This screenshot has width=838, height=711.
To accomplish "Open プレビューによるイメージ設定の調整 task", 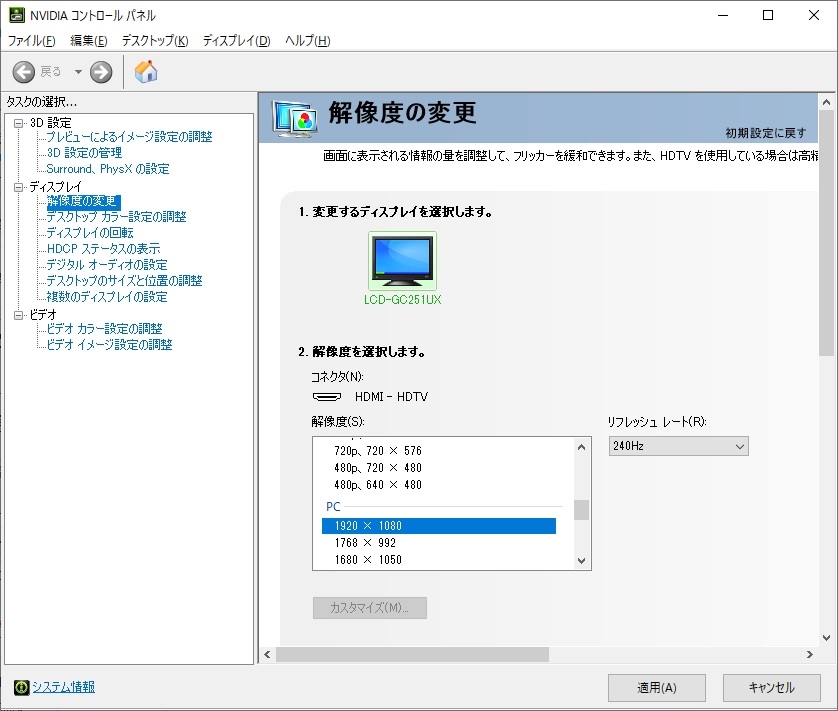I will [129, 137].
